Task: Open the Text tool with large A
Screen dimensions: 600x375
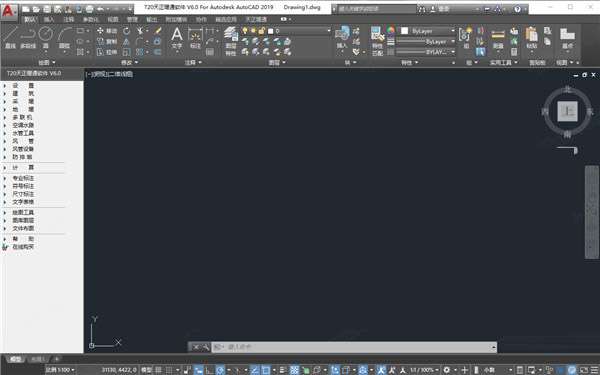Action: 177,38
